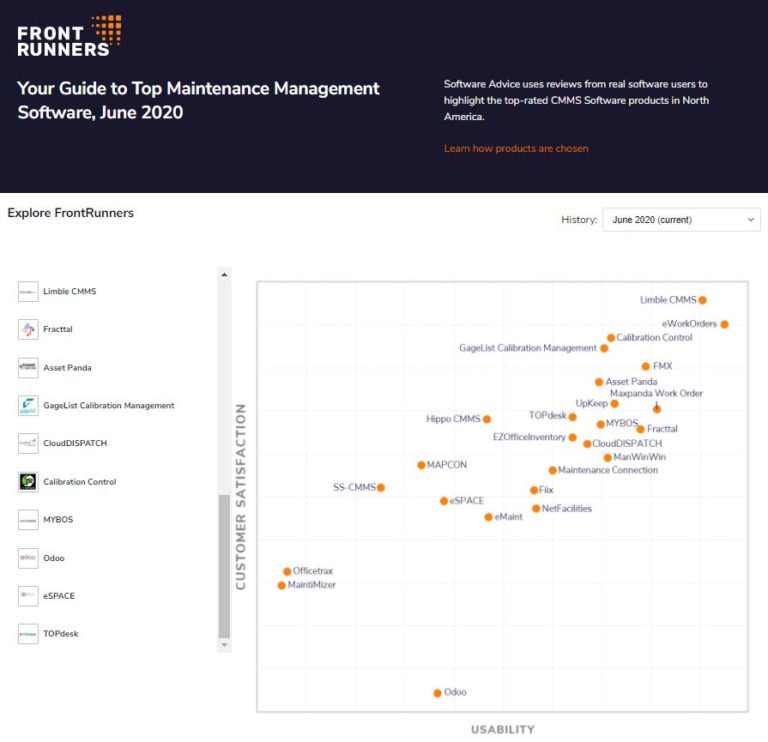Click the TOPdesk name in product list
Viewport: 768px width, 742px height.
click(61, 634)
